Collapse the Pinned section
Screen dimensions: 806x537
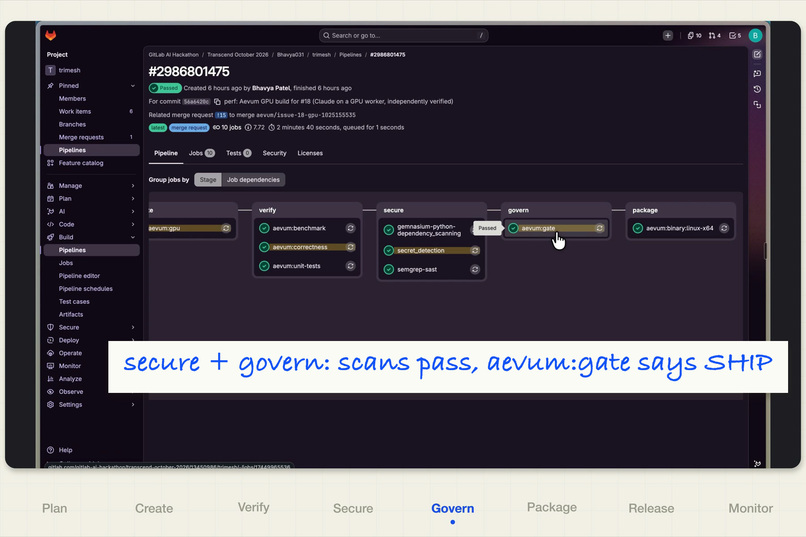click(x=133, y=86)
